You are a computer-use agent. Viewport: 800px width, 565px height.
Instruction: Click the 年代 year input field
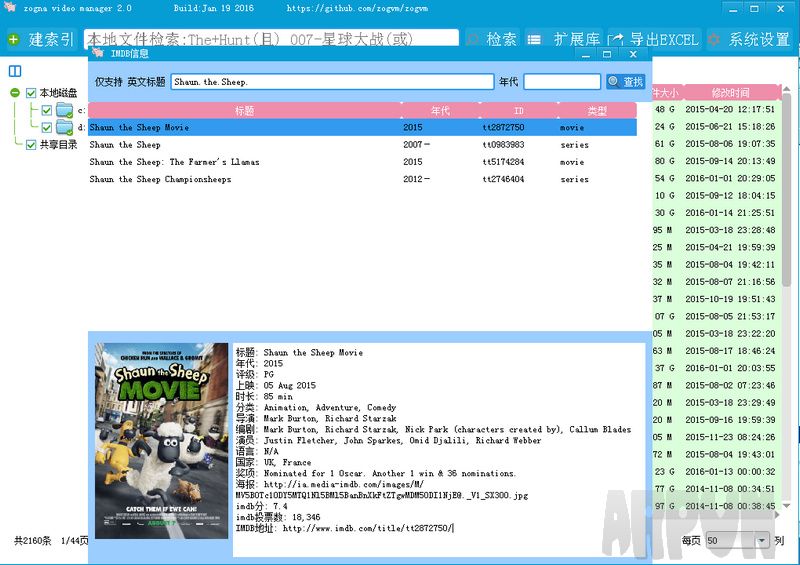[x=561, y=82]
